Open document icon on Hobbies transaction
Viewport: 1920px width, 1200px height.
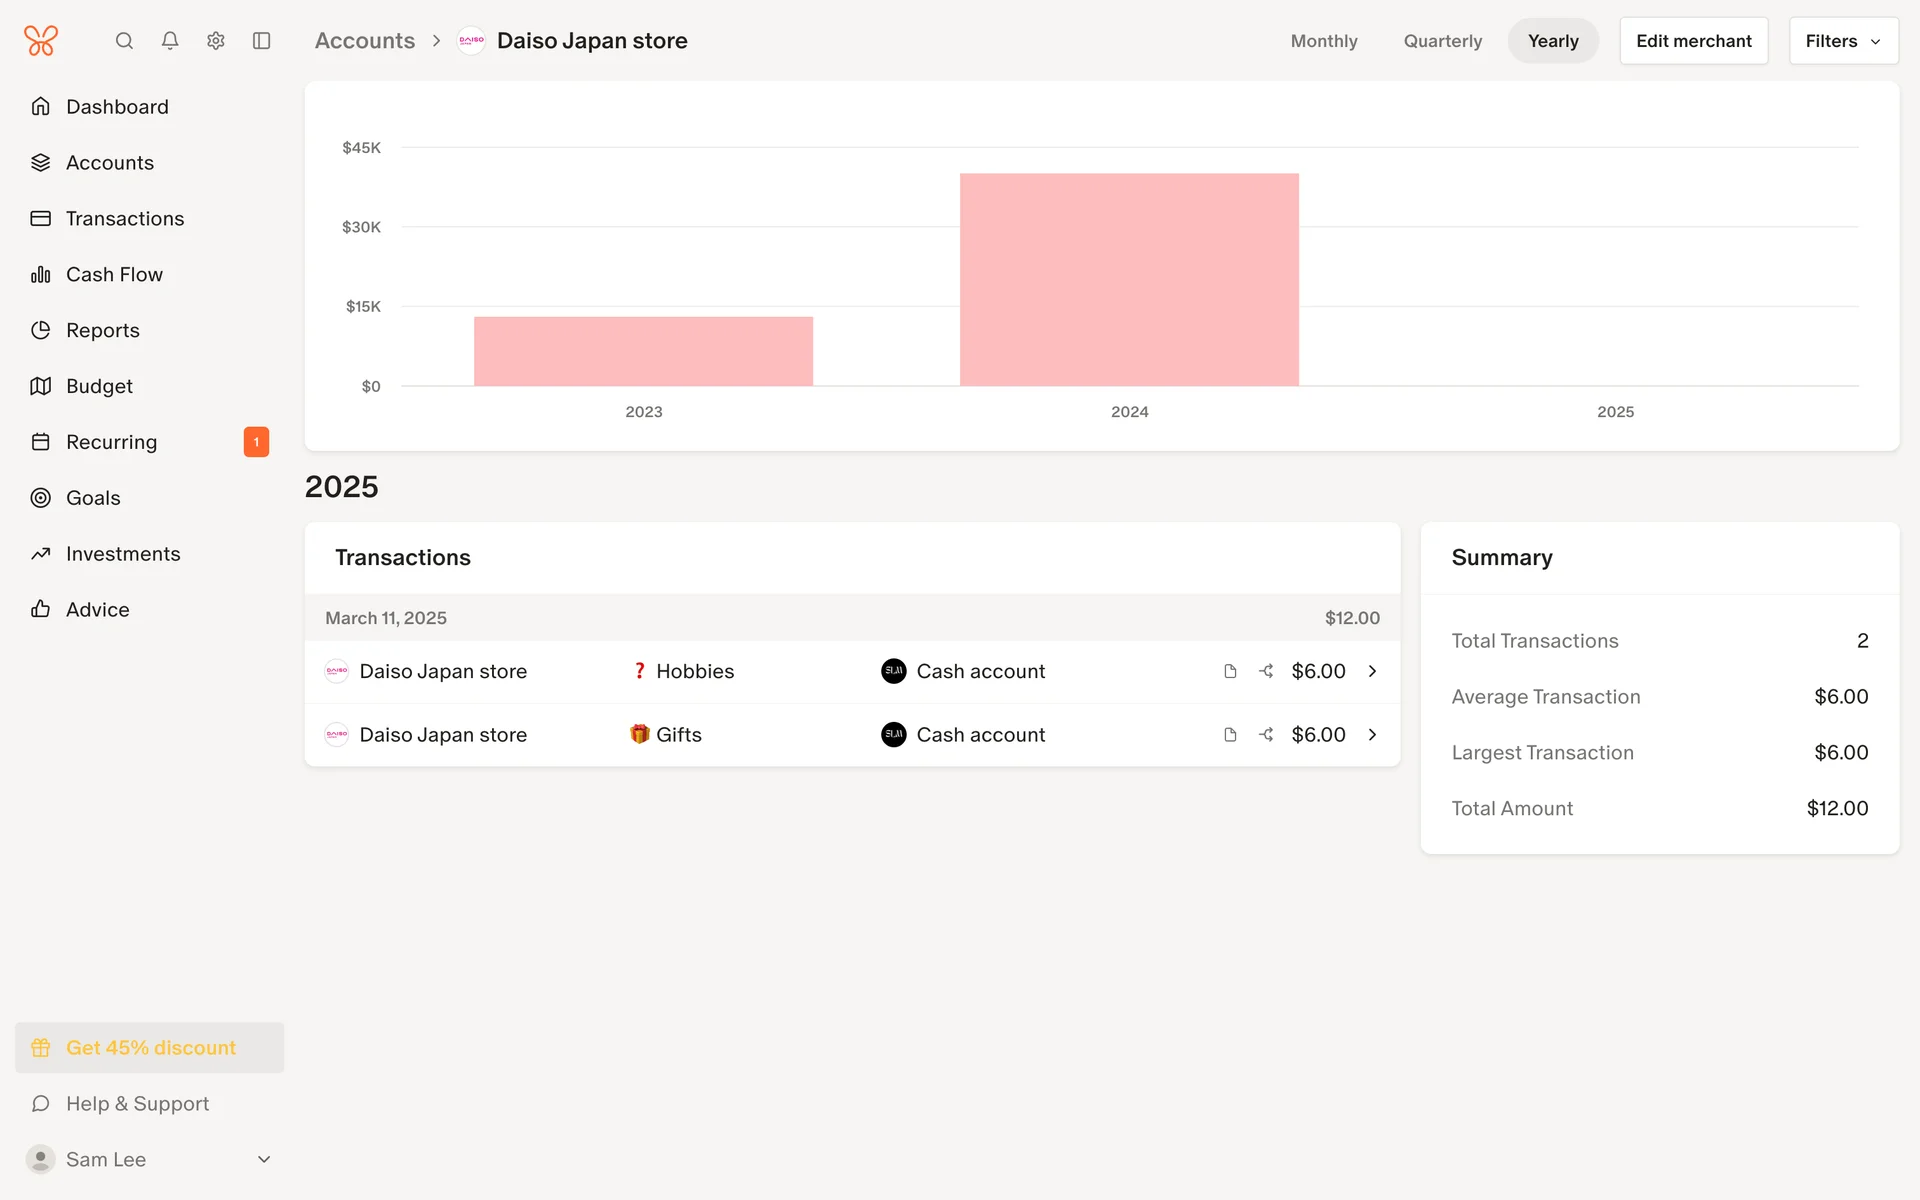[x=1230, y=671]
